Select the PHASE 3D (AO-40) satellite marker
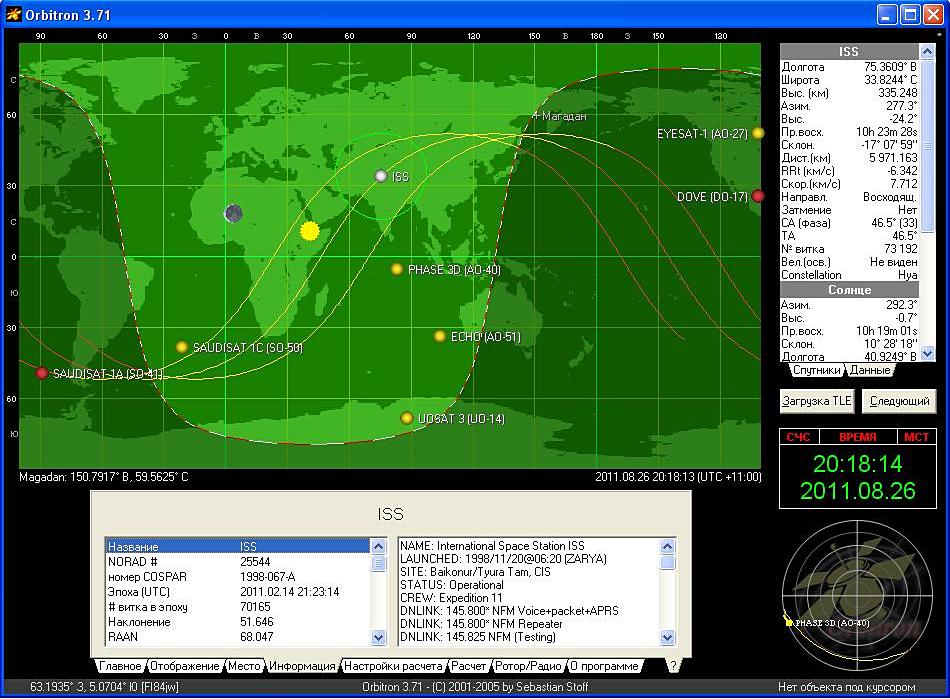The image size is (950, 699). [397, 270]
